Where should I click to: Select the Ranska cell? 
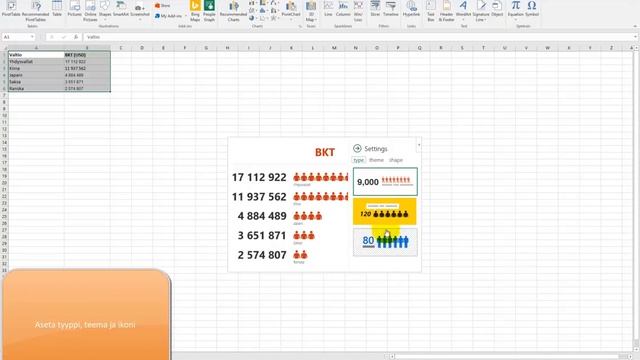pos(36,89)
